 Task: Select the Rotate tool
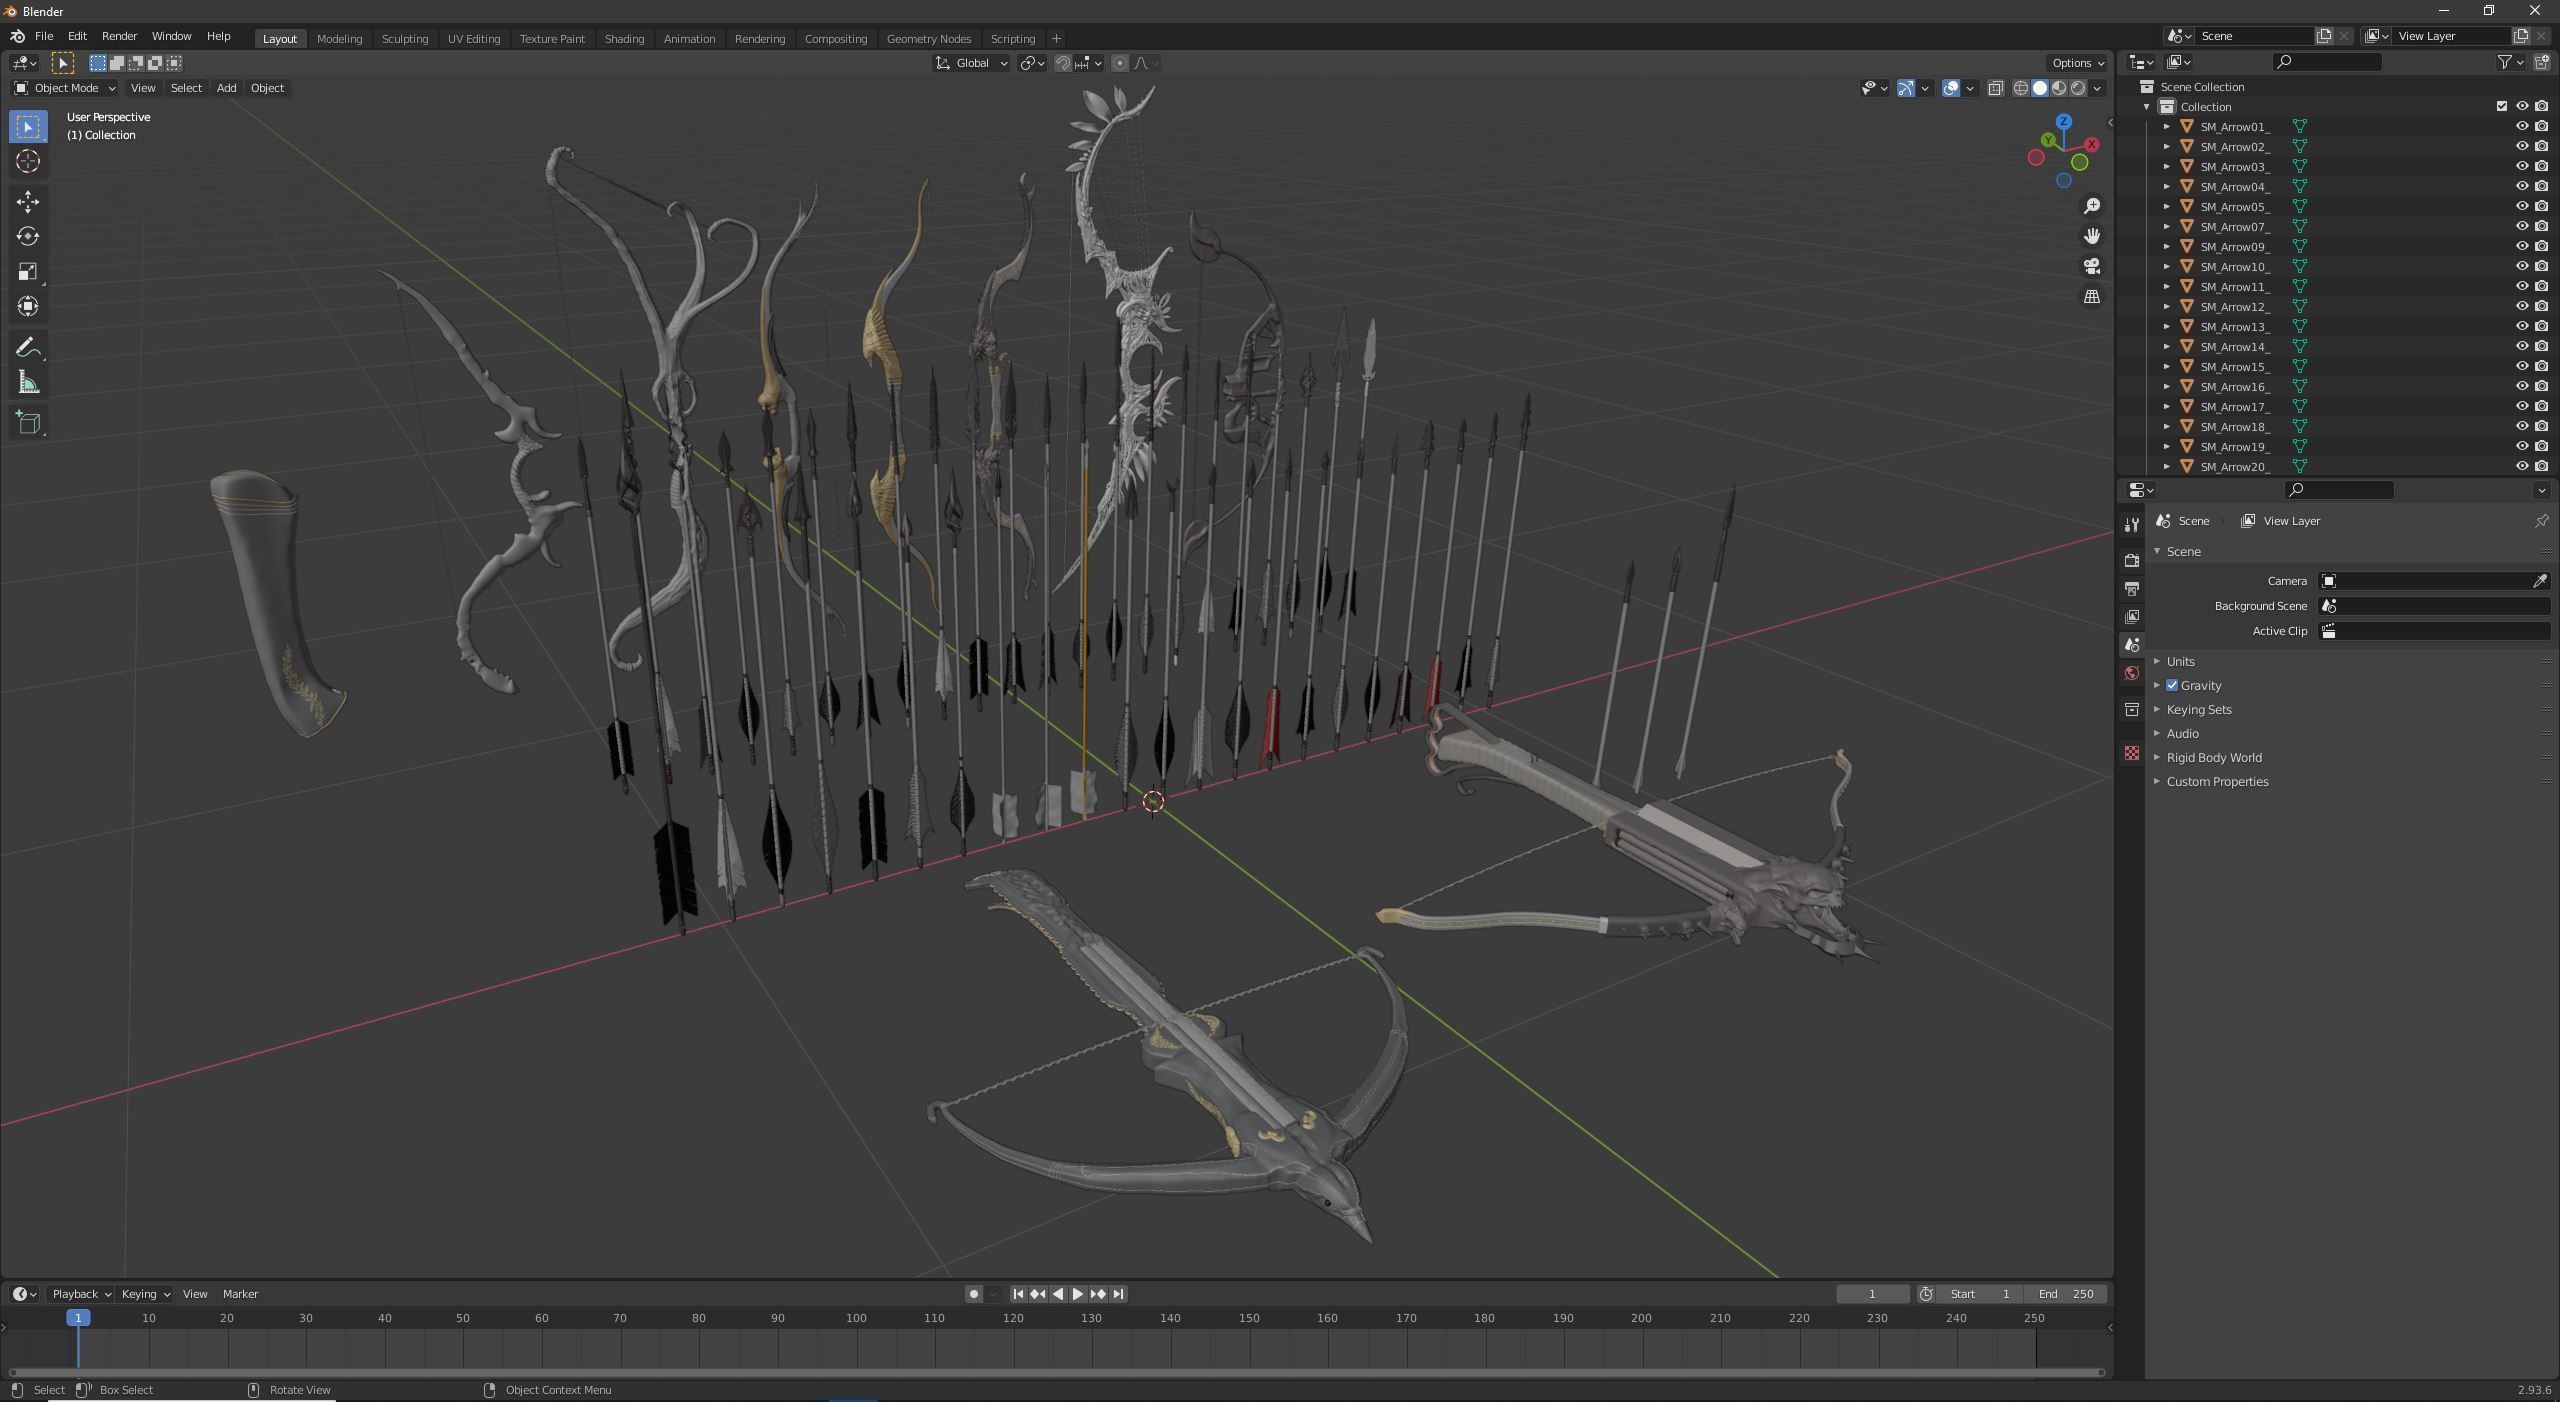(x=28, y=236)
